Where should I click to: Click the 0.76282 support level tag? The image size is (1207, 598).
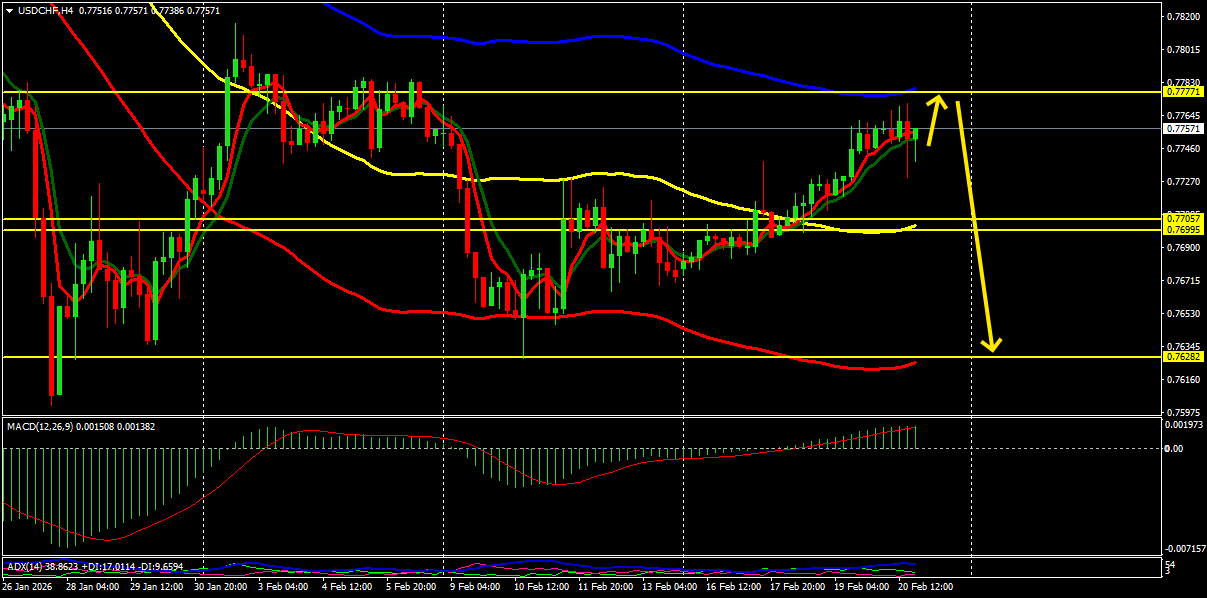(1183, 356)
